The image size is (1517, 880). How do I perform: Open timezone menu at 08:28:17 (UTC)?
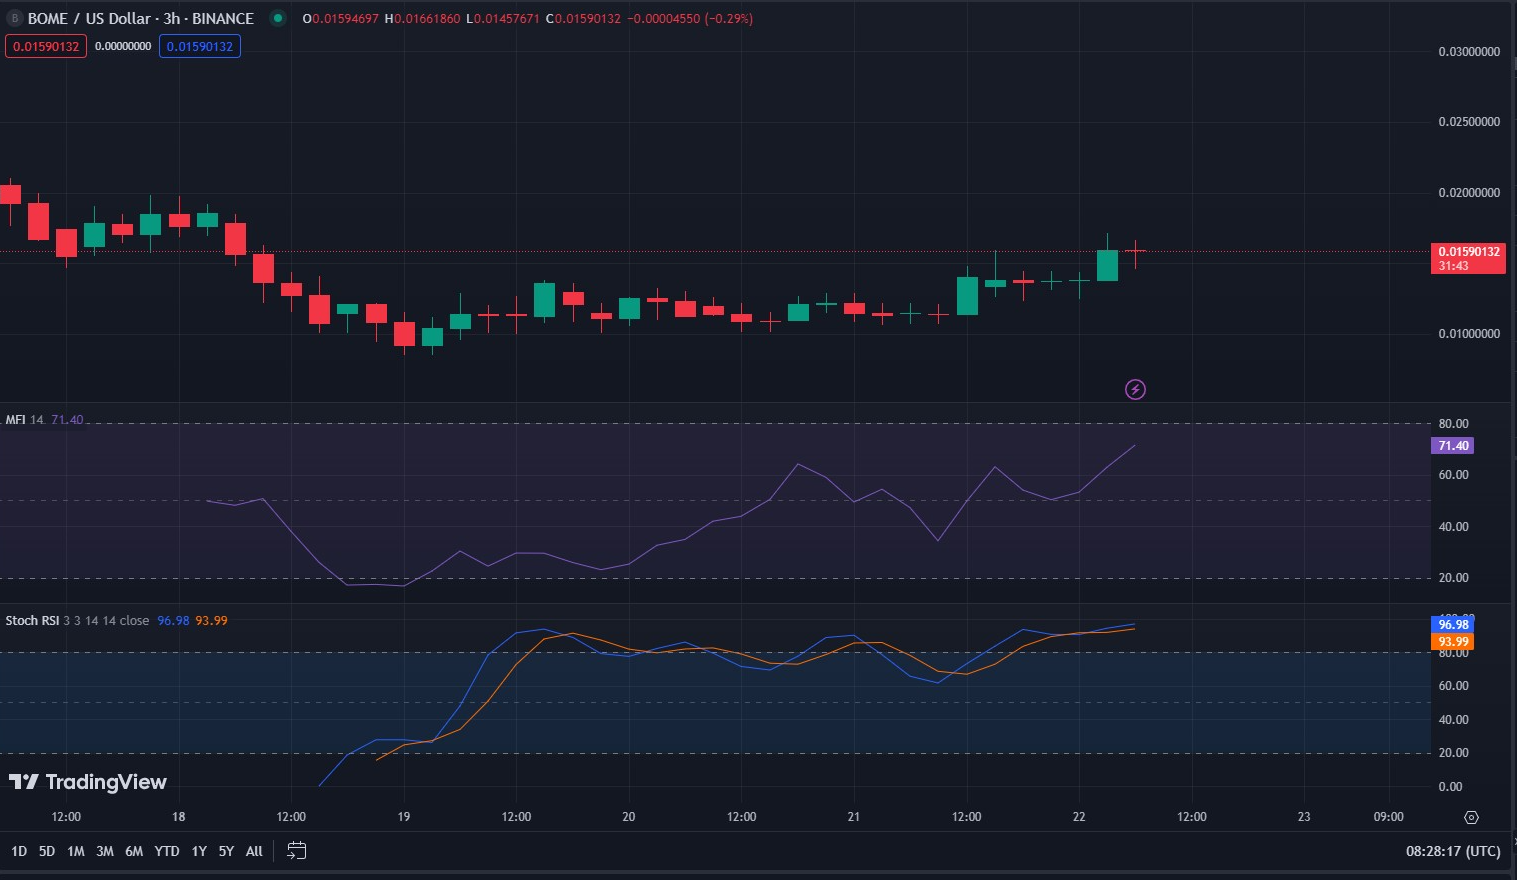(x=1453, y=851)
